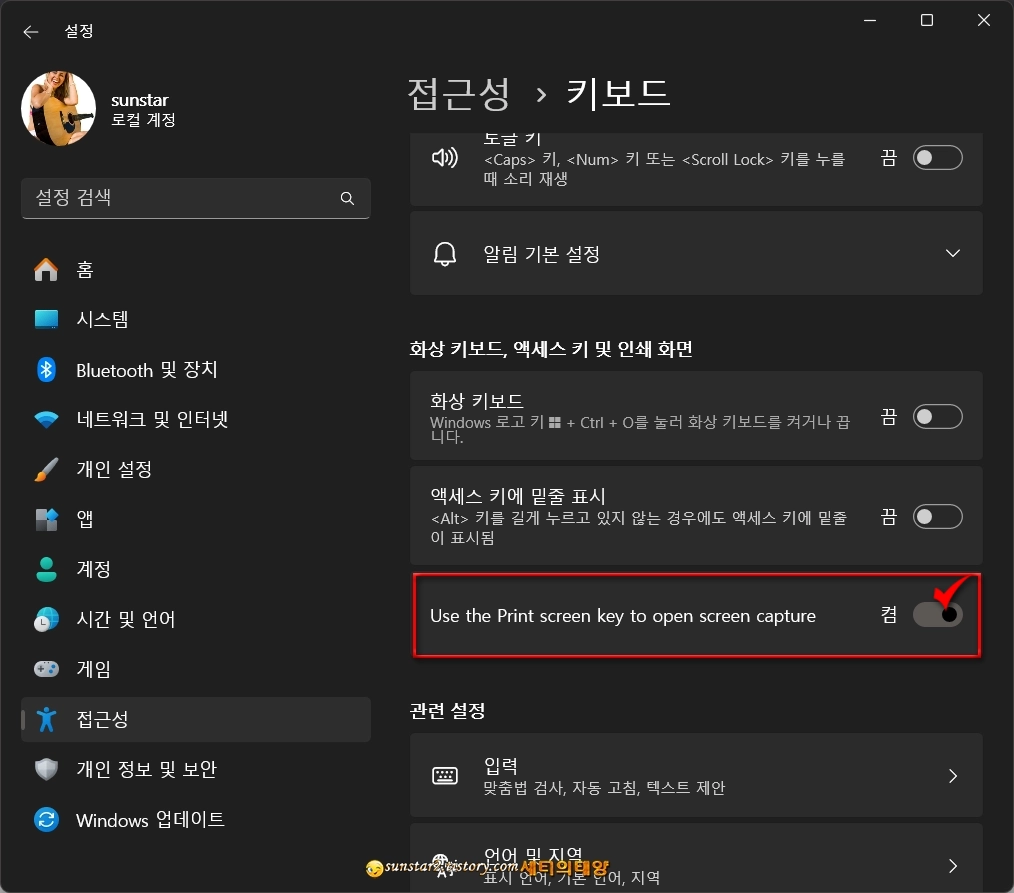Click sunstar profile picture
The image size is (1014, 893).
pos(58,108)
